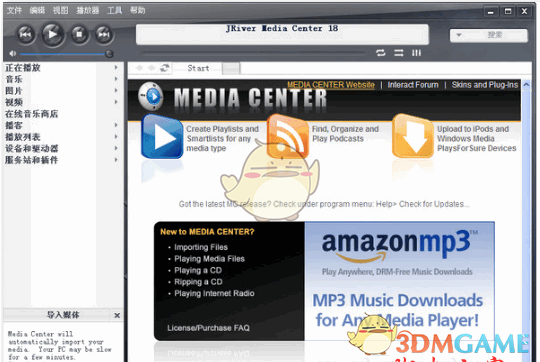Expand the 设备和驱动器 arrow

click(x=116, y=148)
